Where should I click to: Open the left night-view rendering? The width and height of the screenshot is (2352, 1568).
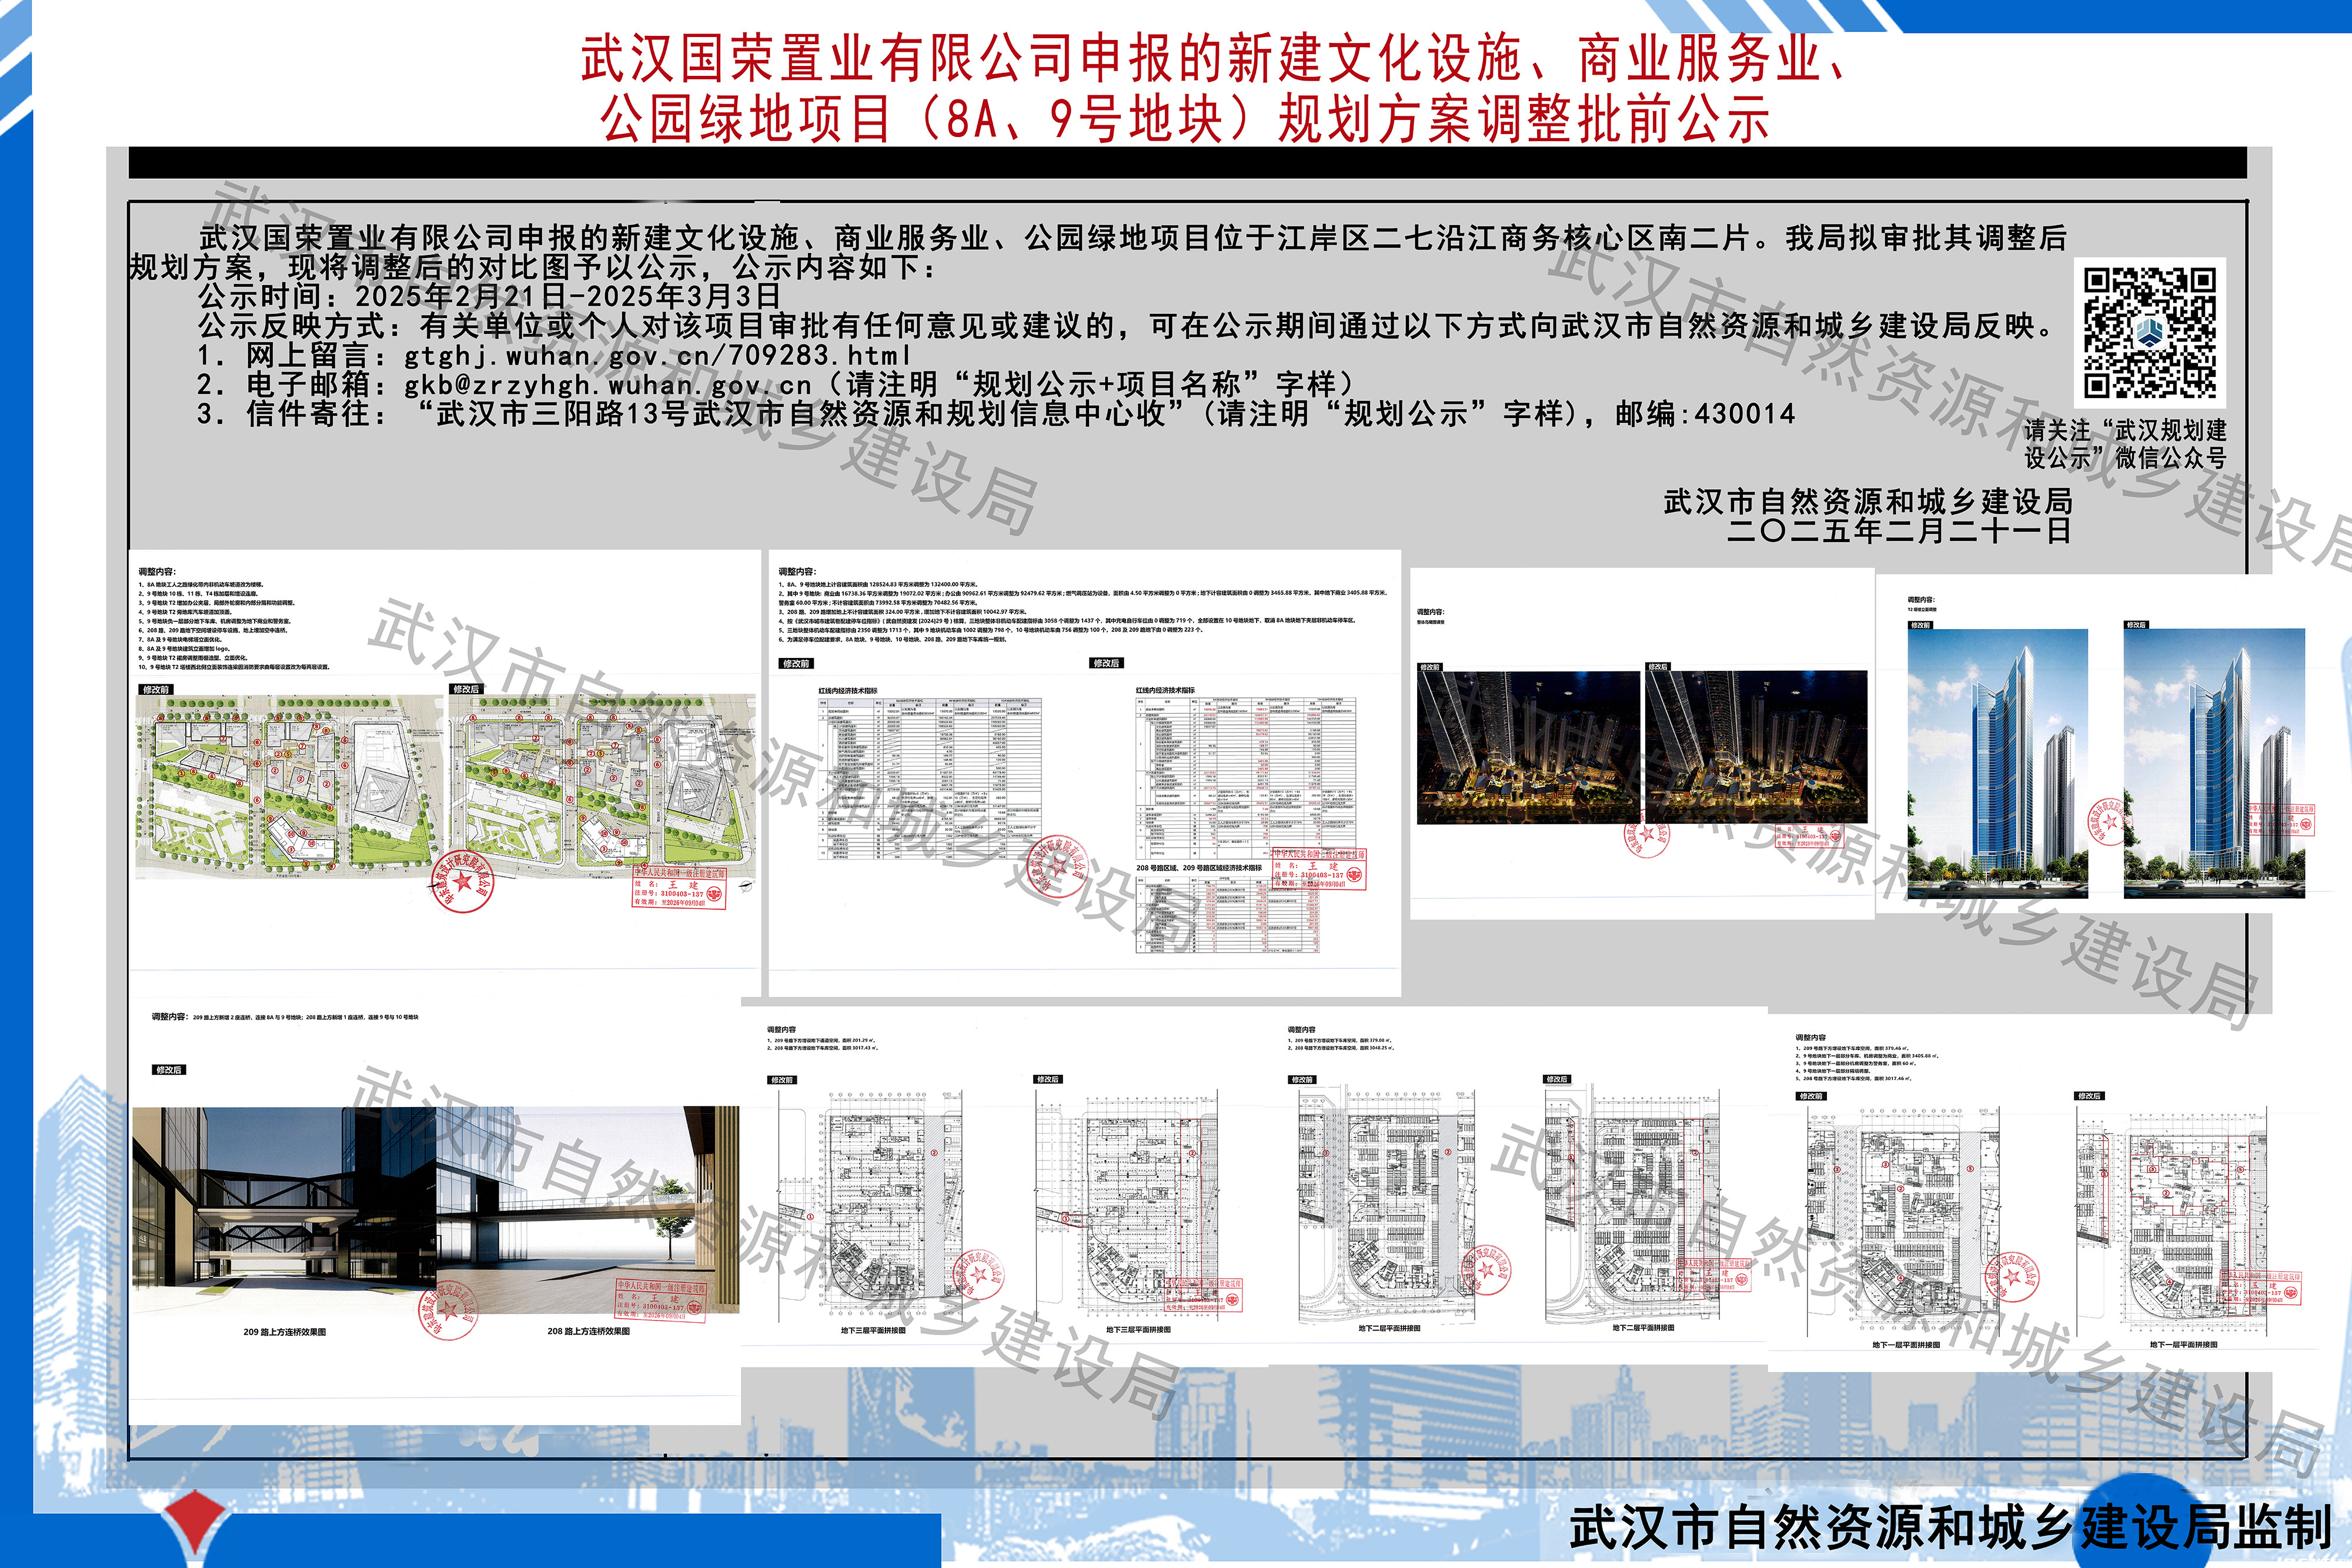(x=1528, y=747)
